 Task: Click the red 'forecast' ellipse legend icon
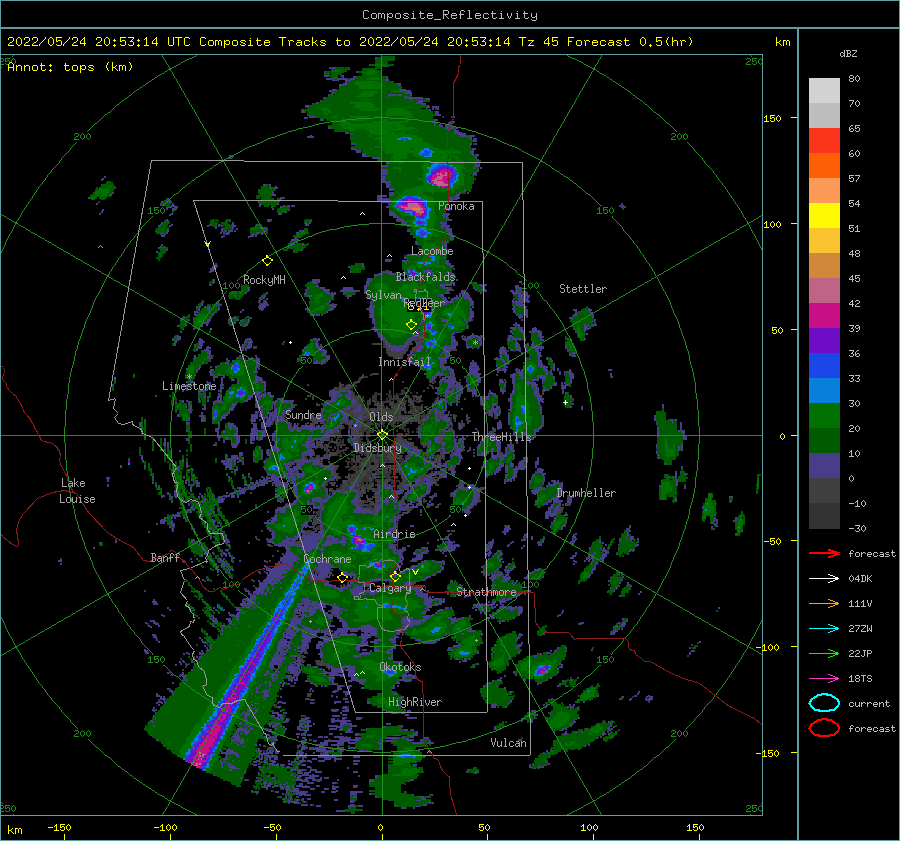click(x=824, y=728)
